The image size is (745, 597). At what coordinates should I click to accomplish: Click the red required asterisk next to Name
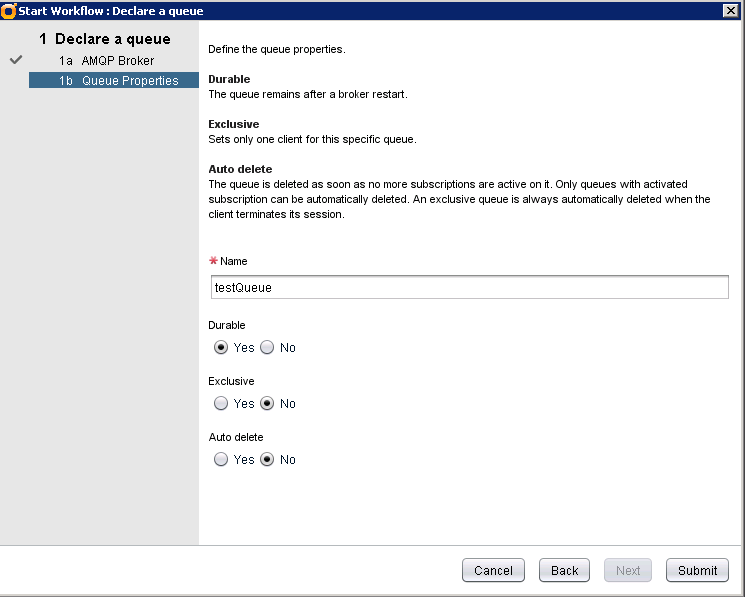pyautogui.click(x=213, y=261)
